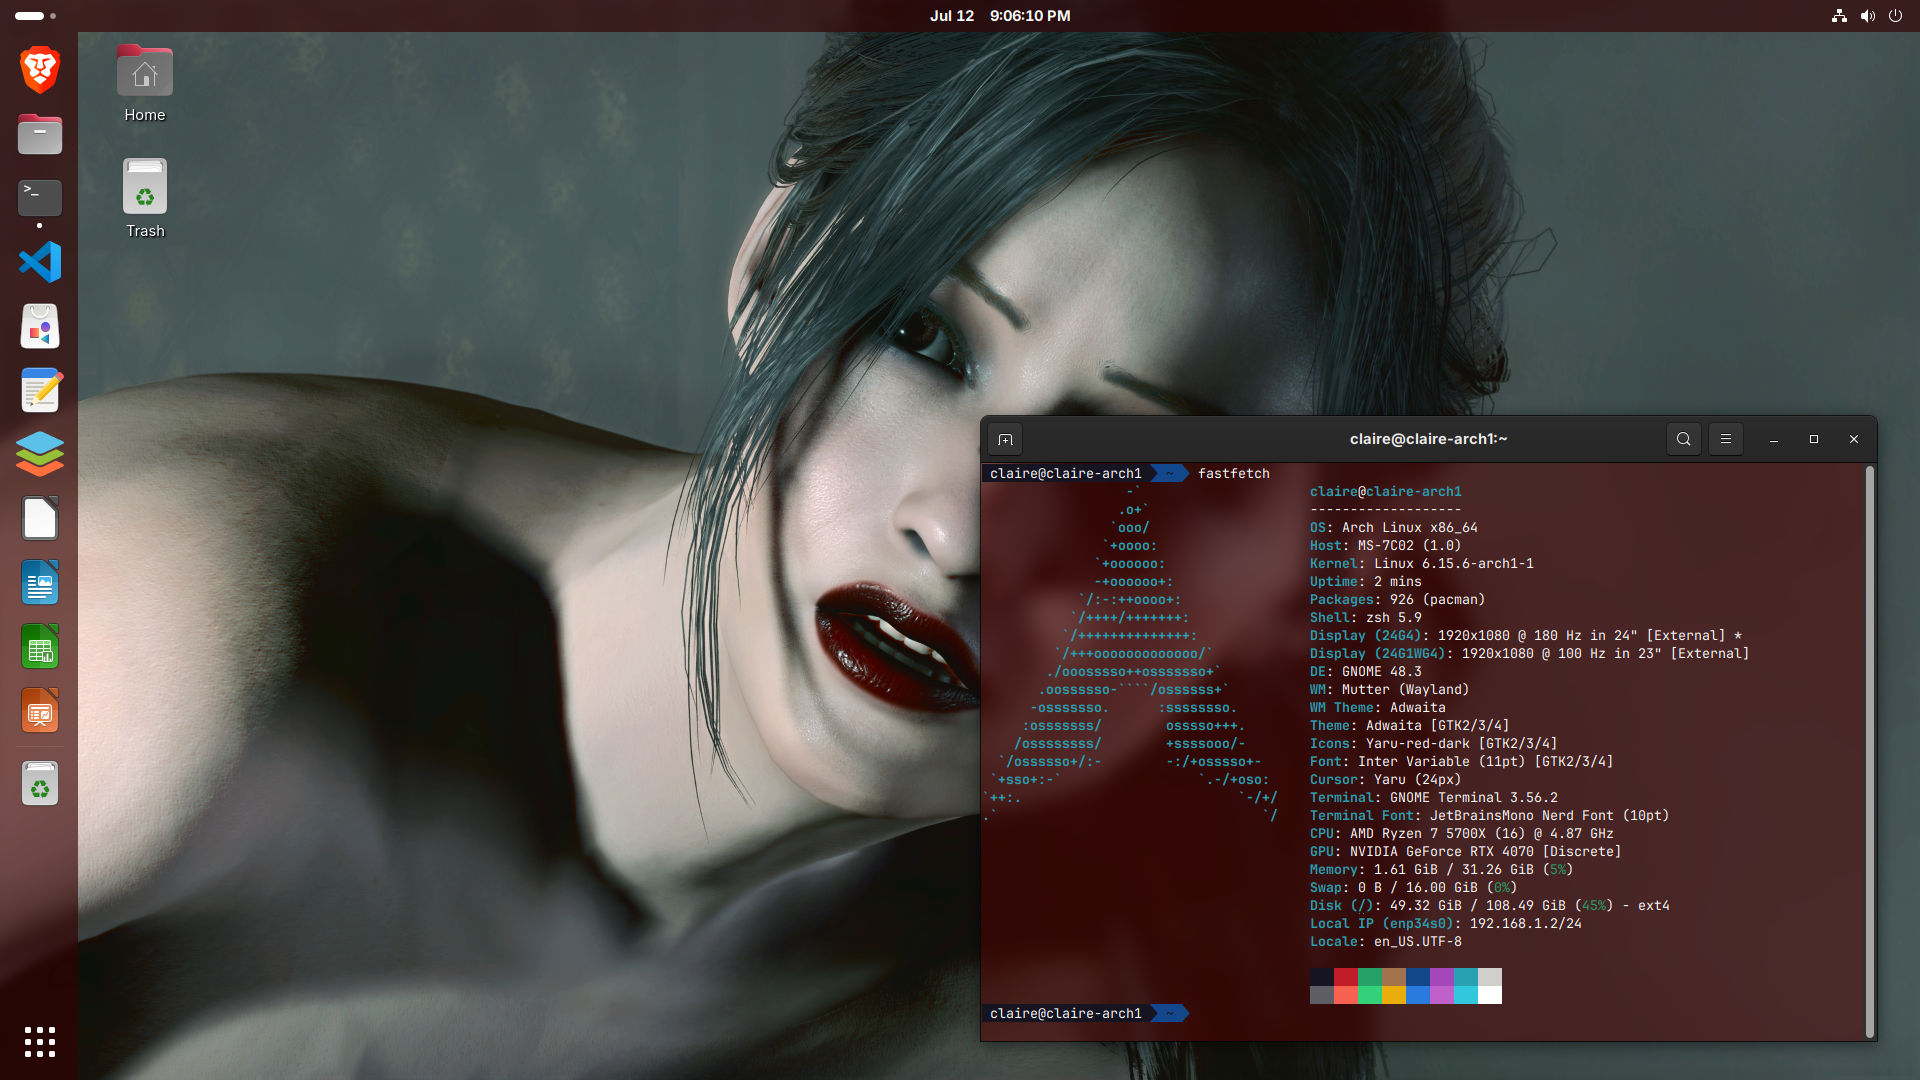Open the Software store icon in dock
Screen dimensions: 1920x1080
(40, 326)
